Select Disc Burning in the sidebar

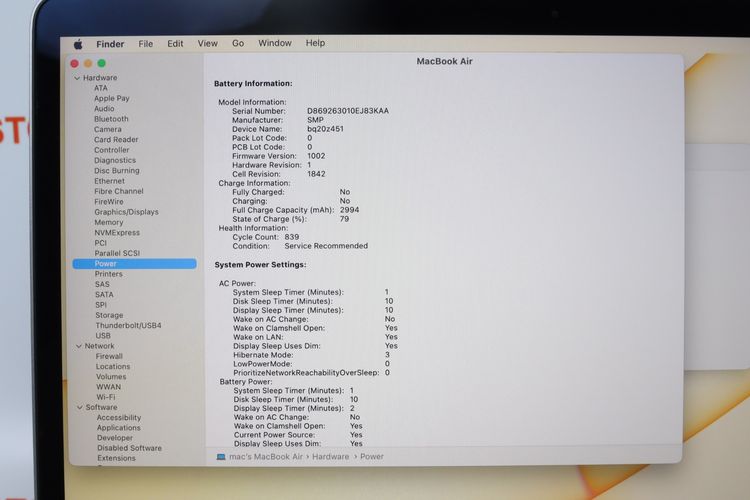pos(117,171)
